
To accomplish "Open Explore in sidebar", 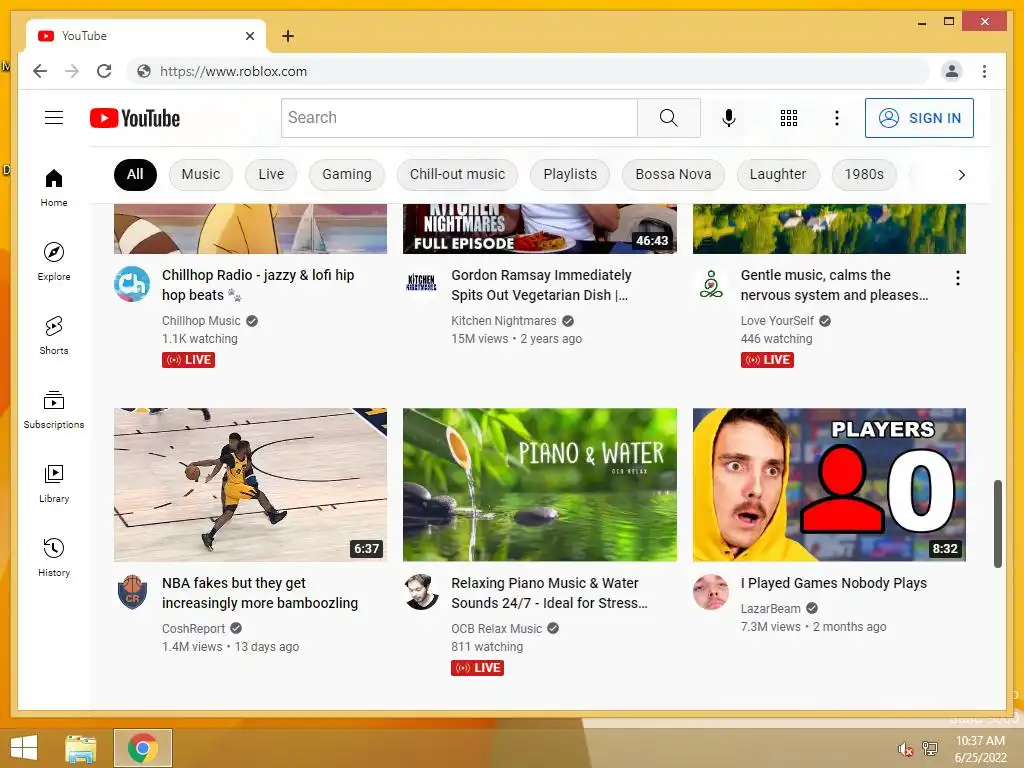I will coord(54,262).
